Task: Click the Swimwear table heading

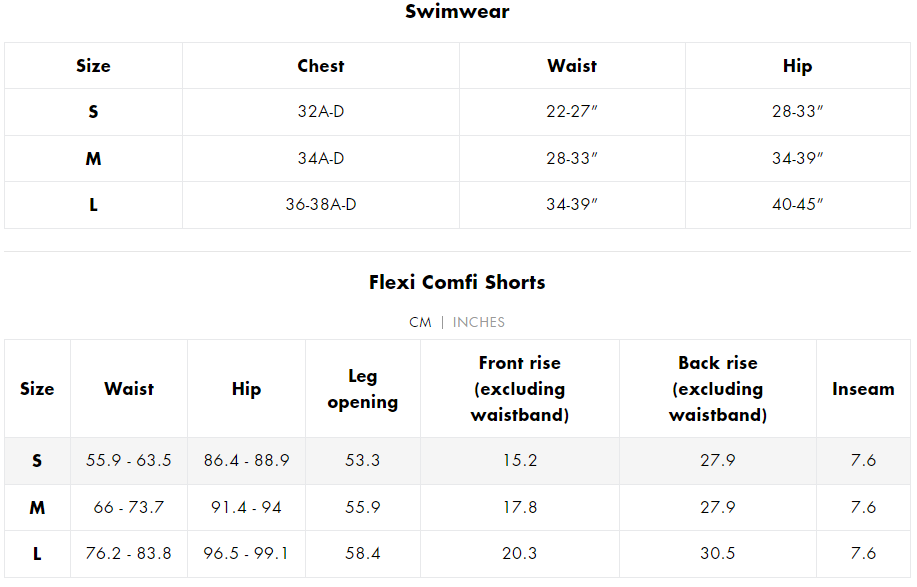Action: pos(457,11)
